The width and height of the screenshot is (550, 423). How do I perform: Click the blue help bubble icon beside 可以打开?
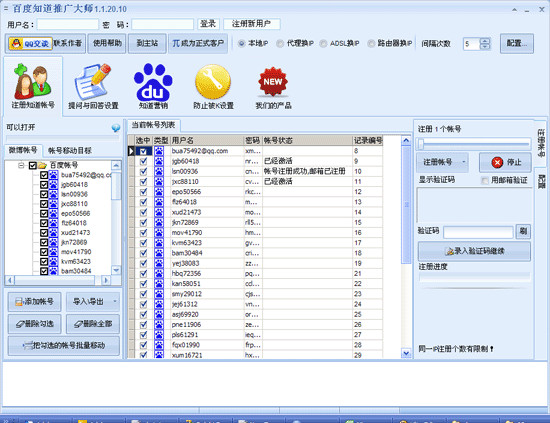(x=116, y=128)
